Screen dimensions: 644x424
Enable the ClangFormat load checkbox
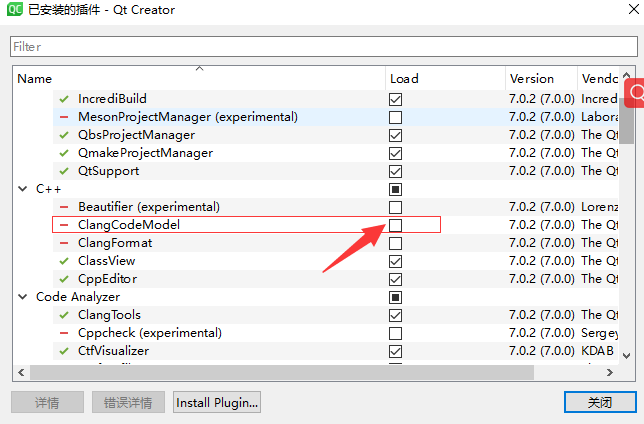click(396, 243)
